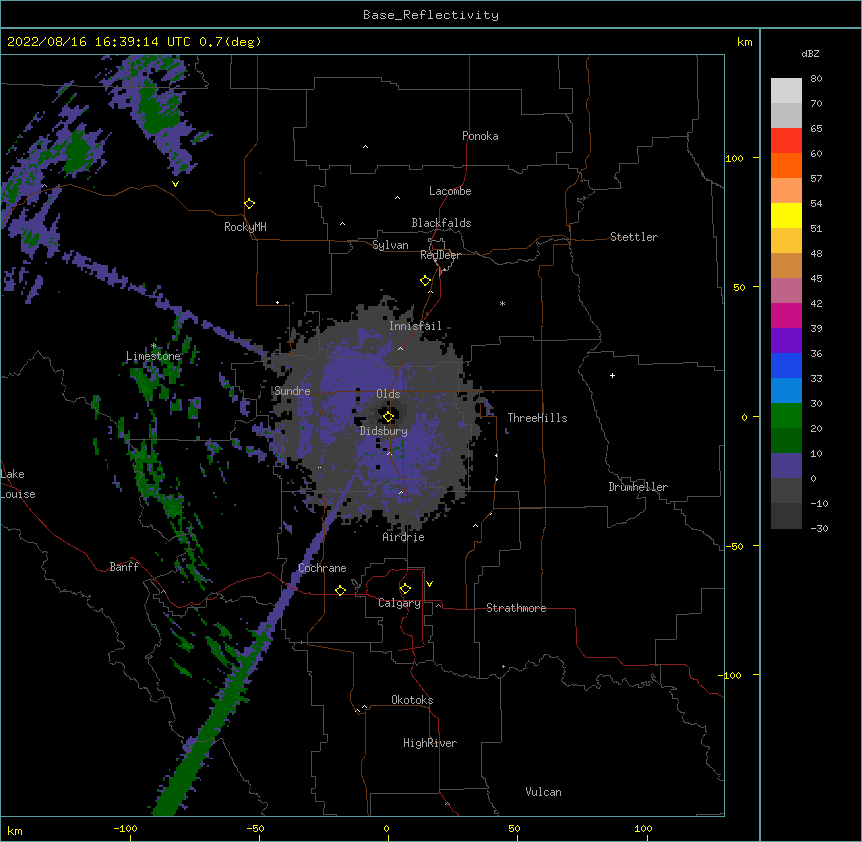
Task: Click the Vulcan town label
Action: (x=543, y=792)
